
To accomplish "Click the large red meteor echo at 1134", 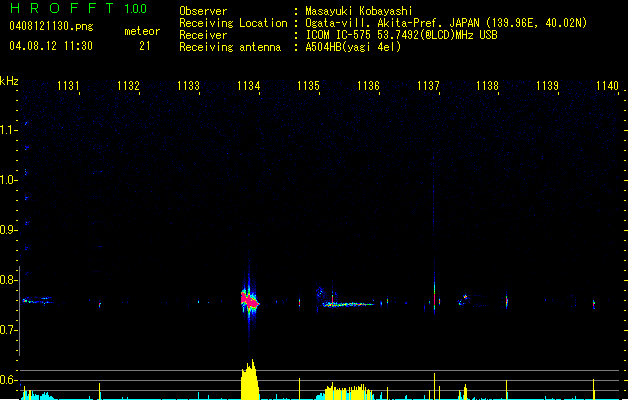I will pyautogui.click(x=250, y=300).
